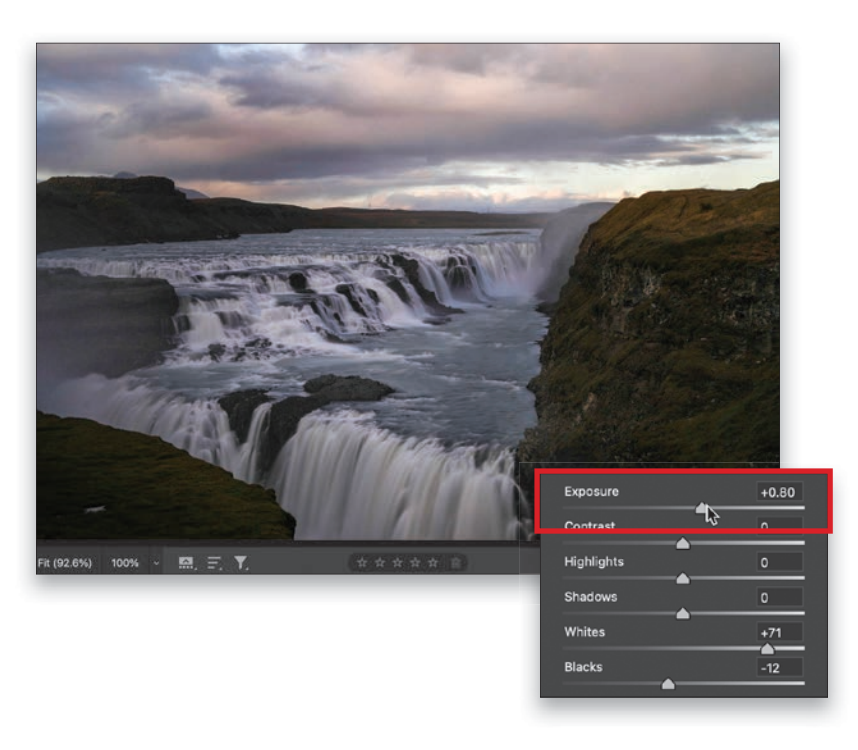Click the Whites value field +71
Screen dimensions: 858x750
coord(779,632)
